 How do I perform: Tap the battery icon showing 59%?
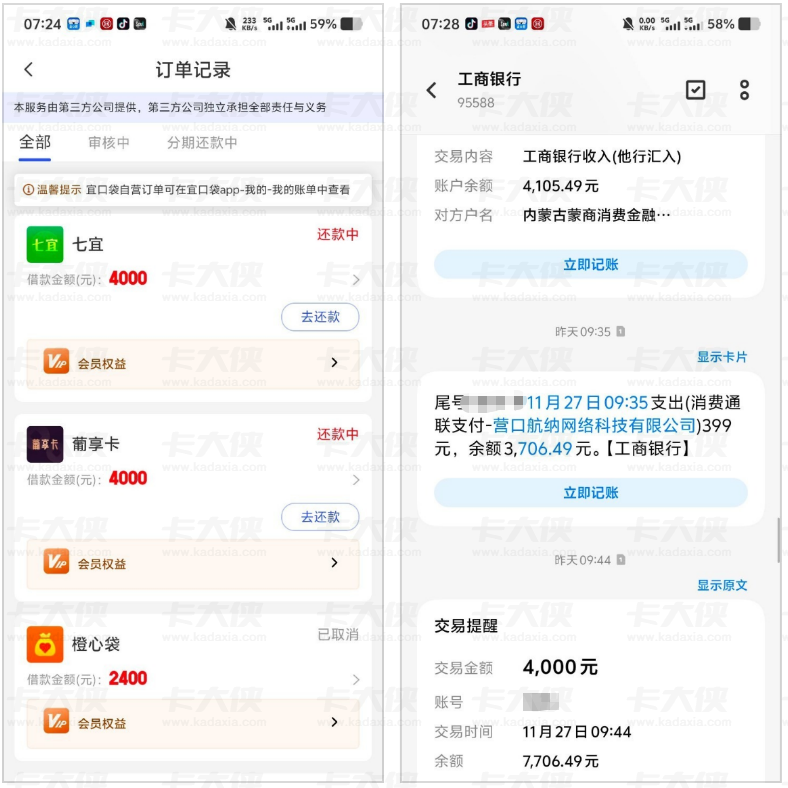click(x=351, y=24)
